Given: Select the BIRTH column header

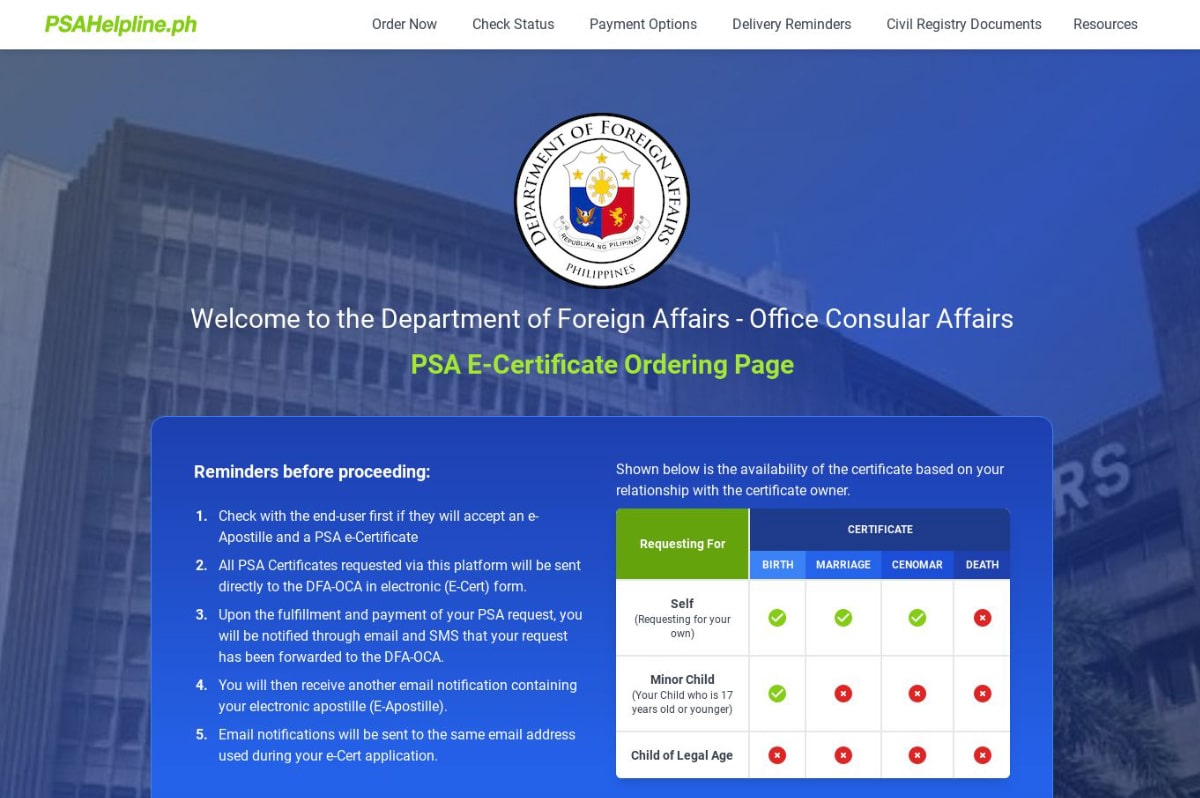Looking at the screenshot, I should (777, 565).
